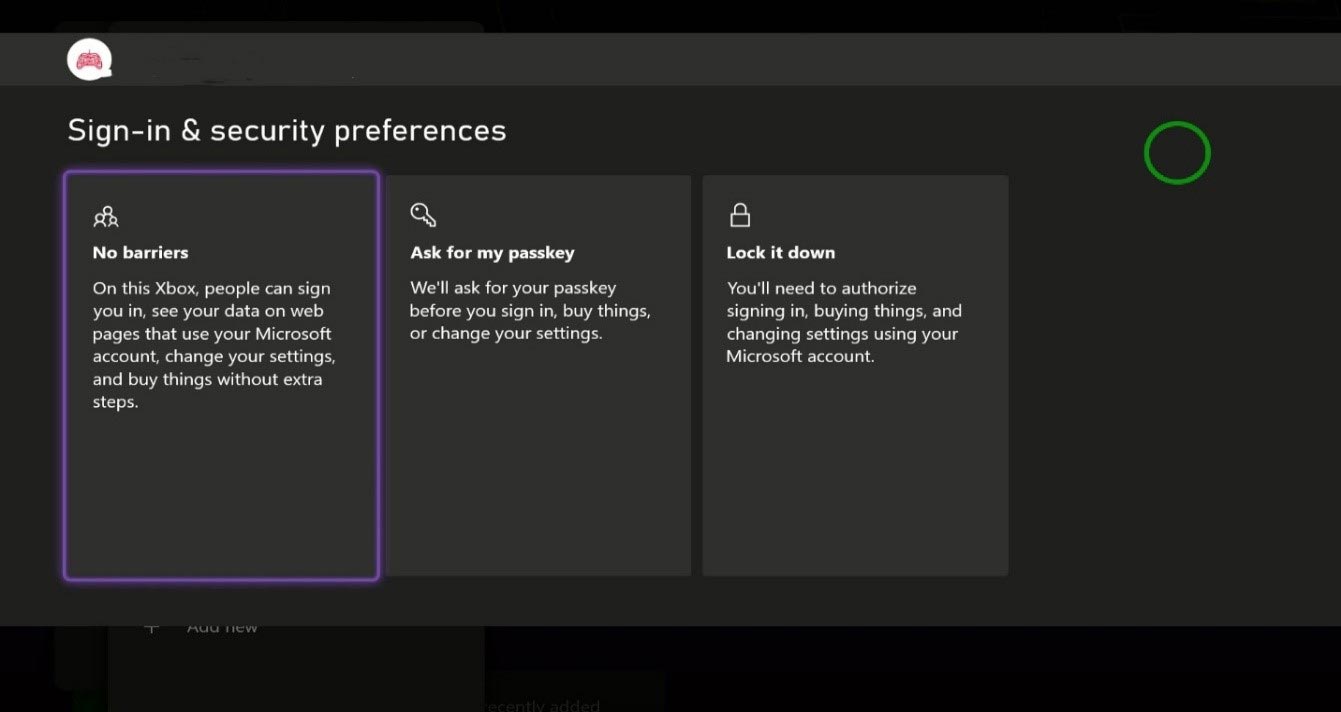
Task: Select the No barriers tile
Action: tap(221, 376)
